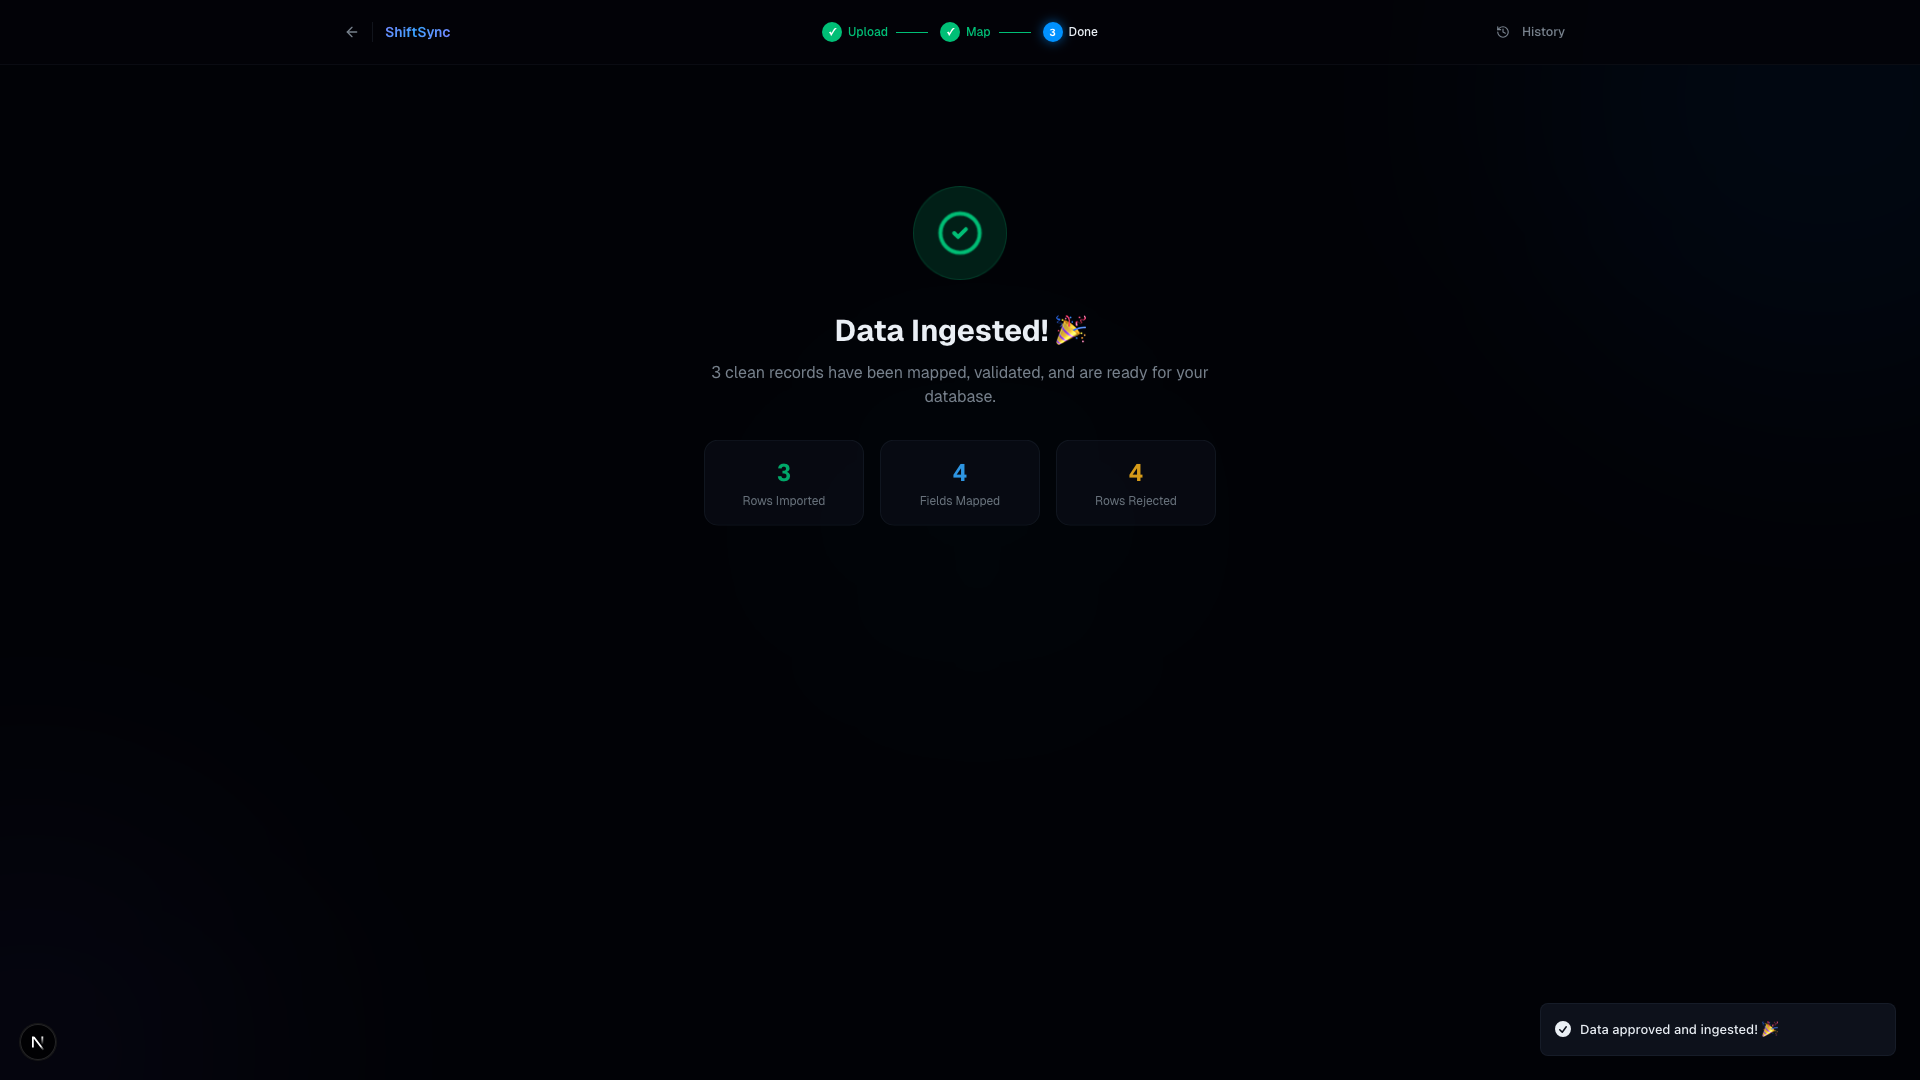
Task: Select the Upload step label
Action: pos(868,32)
